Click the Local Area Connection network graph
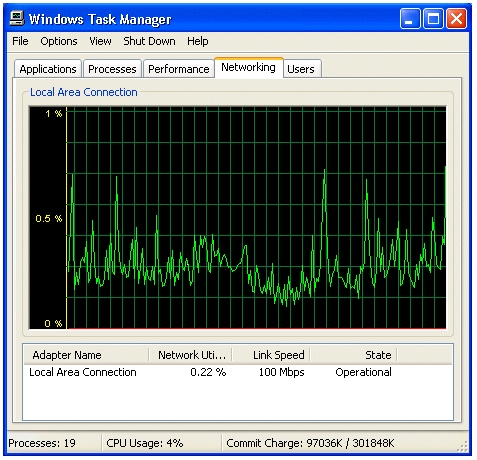This screenshot has width=477, height=460. tap(238, 217)
